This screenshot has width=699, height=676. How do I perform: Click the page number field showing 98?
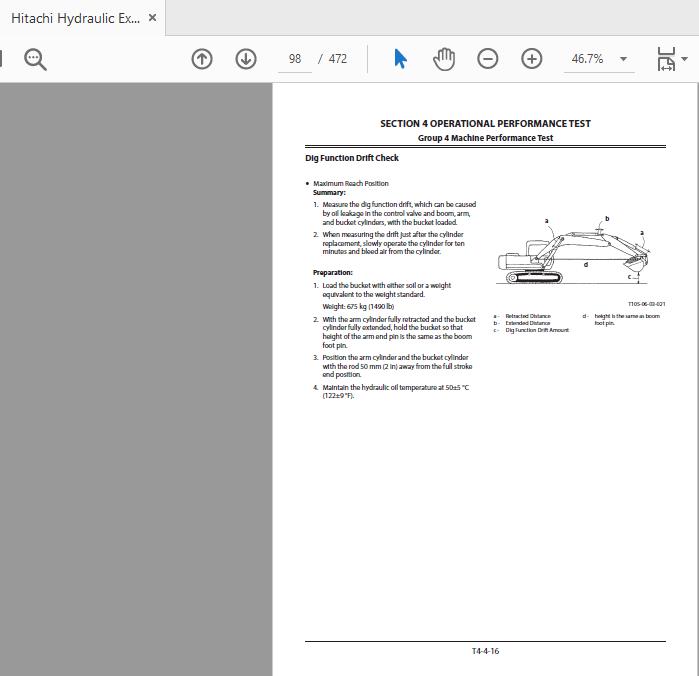pyautogui.click(x=295, y=59)
